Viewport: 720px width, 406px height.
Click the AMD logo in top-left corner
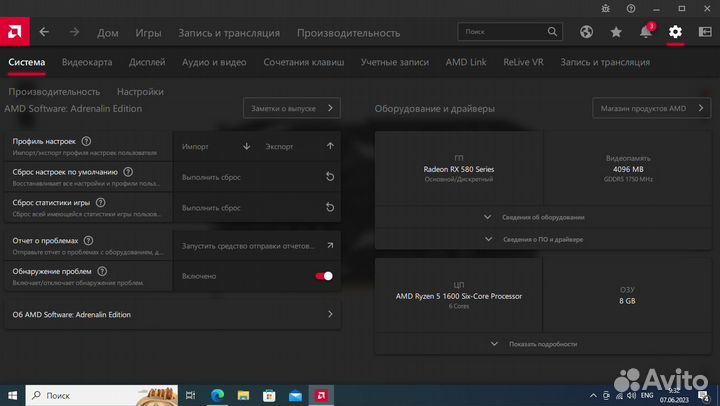pyautogui.click(x=14, y=32)
